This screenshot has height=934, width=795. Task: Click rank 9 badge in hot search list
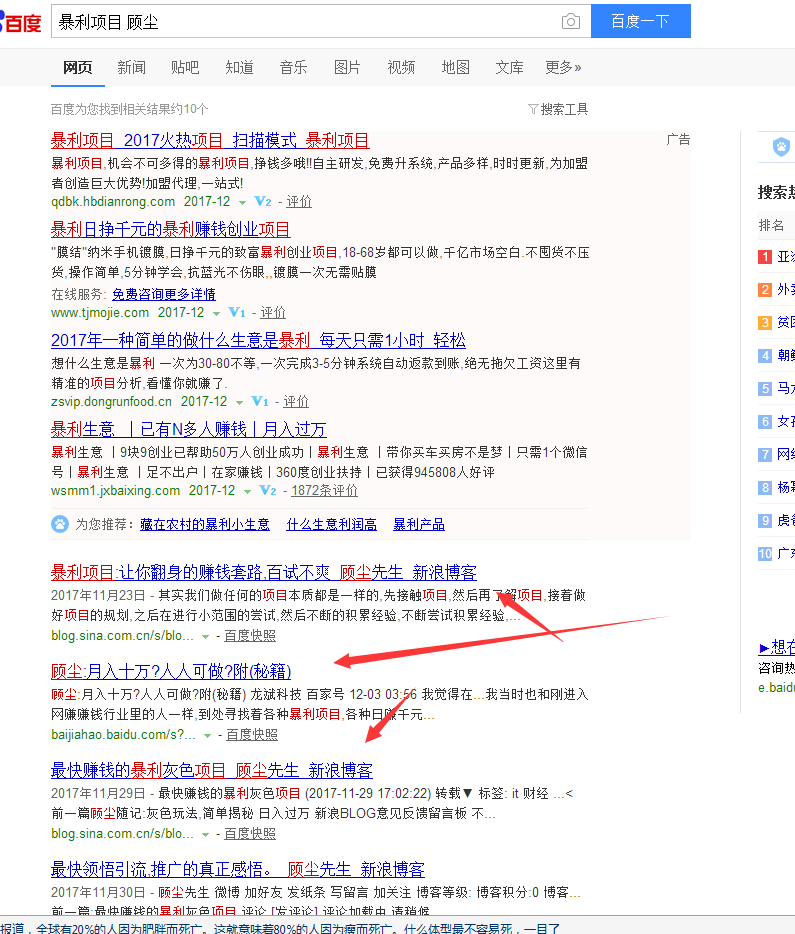pos(765,521)
